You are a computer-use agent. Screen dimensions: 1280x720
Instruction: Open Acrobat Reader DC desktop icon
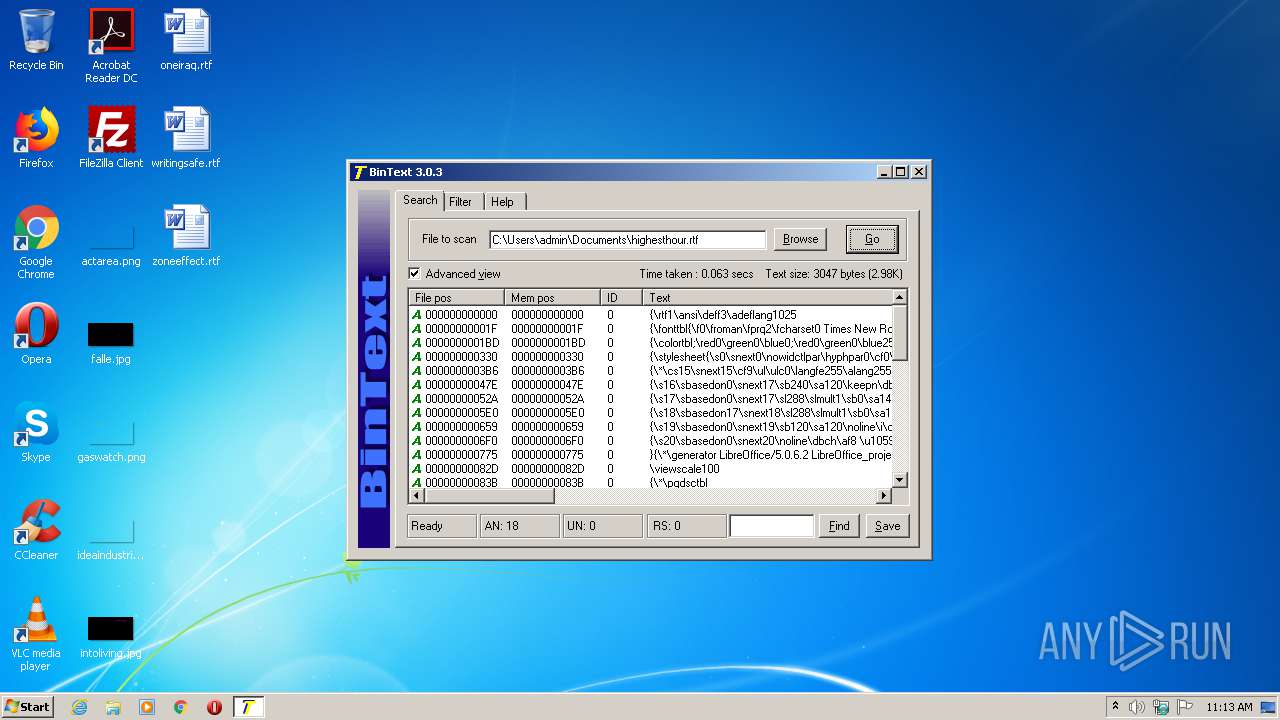click(111, 46)
